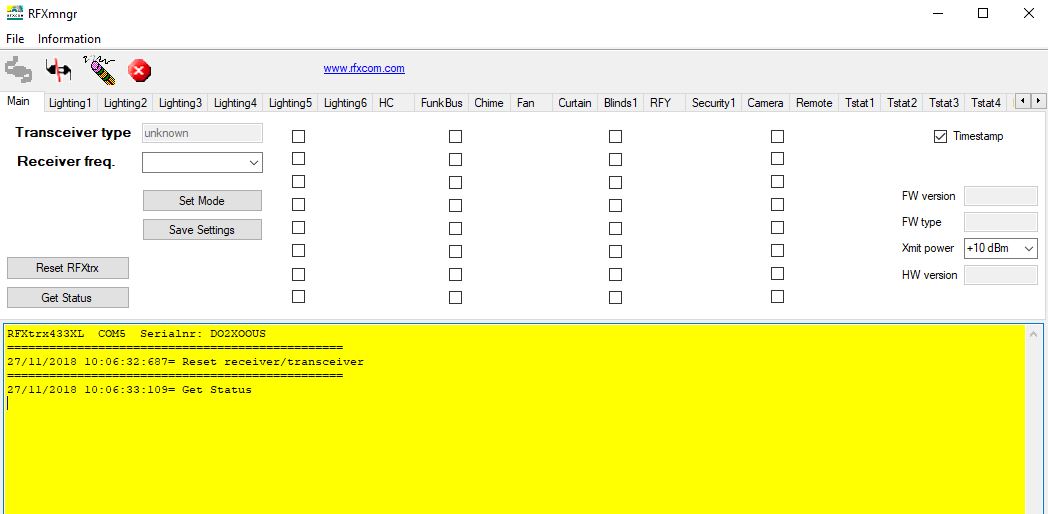Click the clear log eraser icon

tap(99, 69)
